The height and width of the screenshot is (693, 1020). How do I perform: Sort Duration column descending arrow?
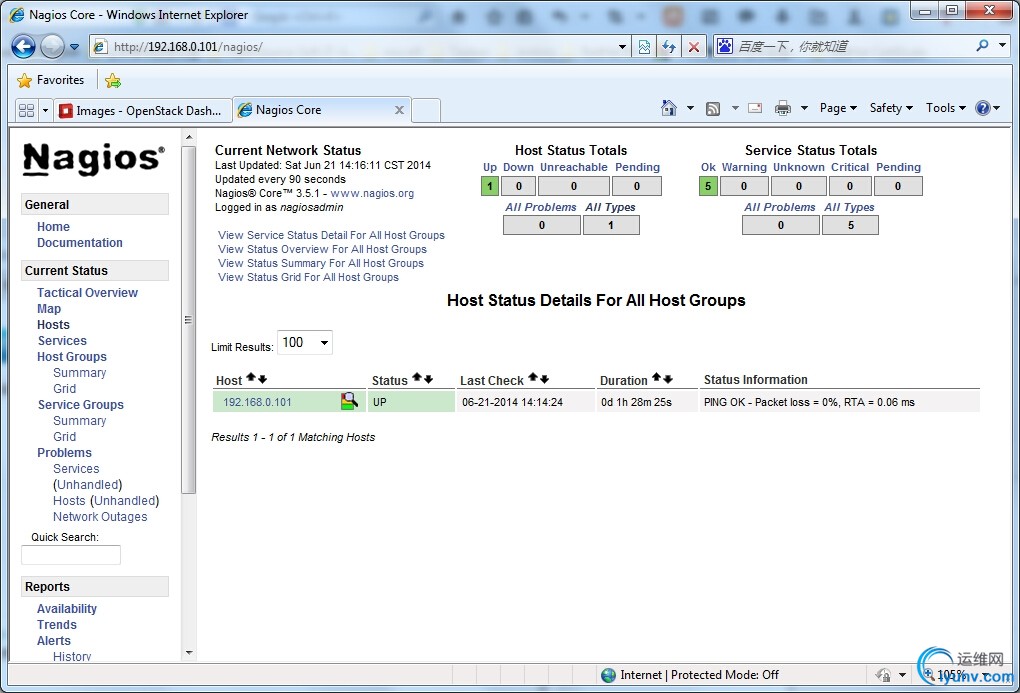pos(668,378)
